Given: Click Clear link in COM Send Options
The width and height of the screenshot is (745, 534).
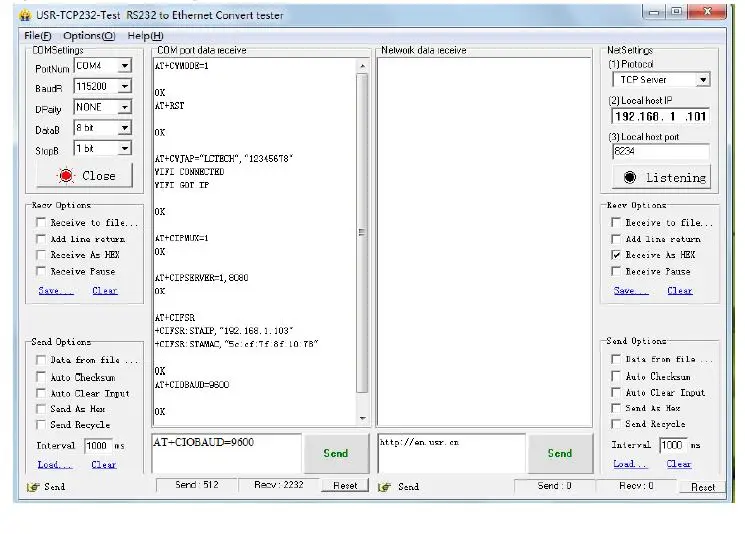Looking at the screenshot, I should pos(104,464).
